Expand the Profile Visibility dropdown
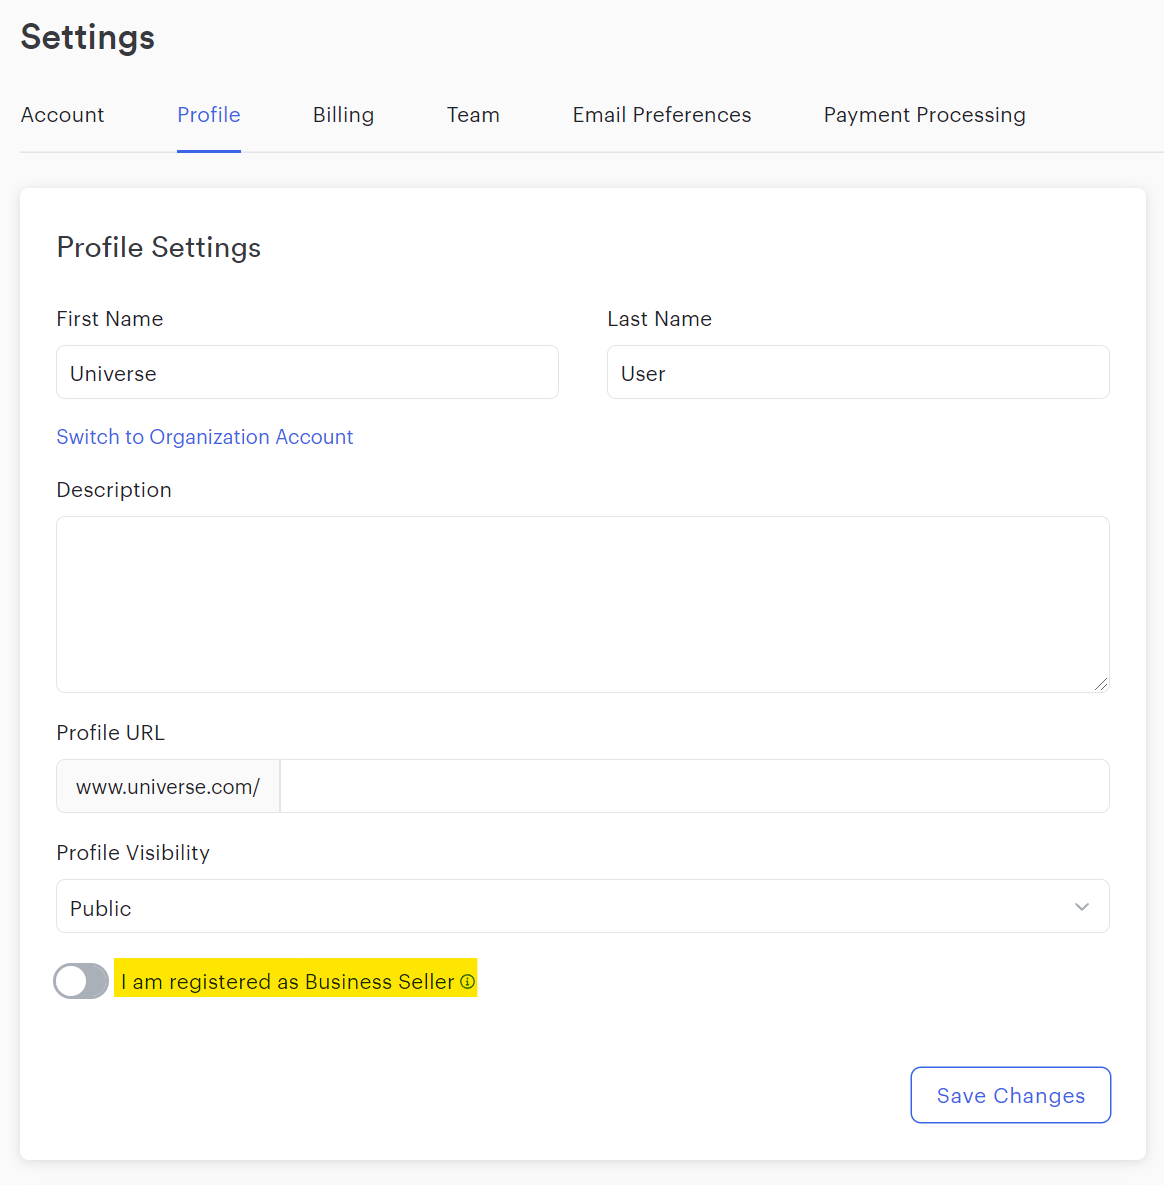Screen dimensions: 1164x1185 tap(583, 906)
